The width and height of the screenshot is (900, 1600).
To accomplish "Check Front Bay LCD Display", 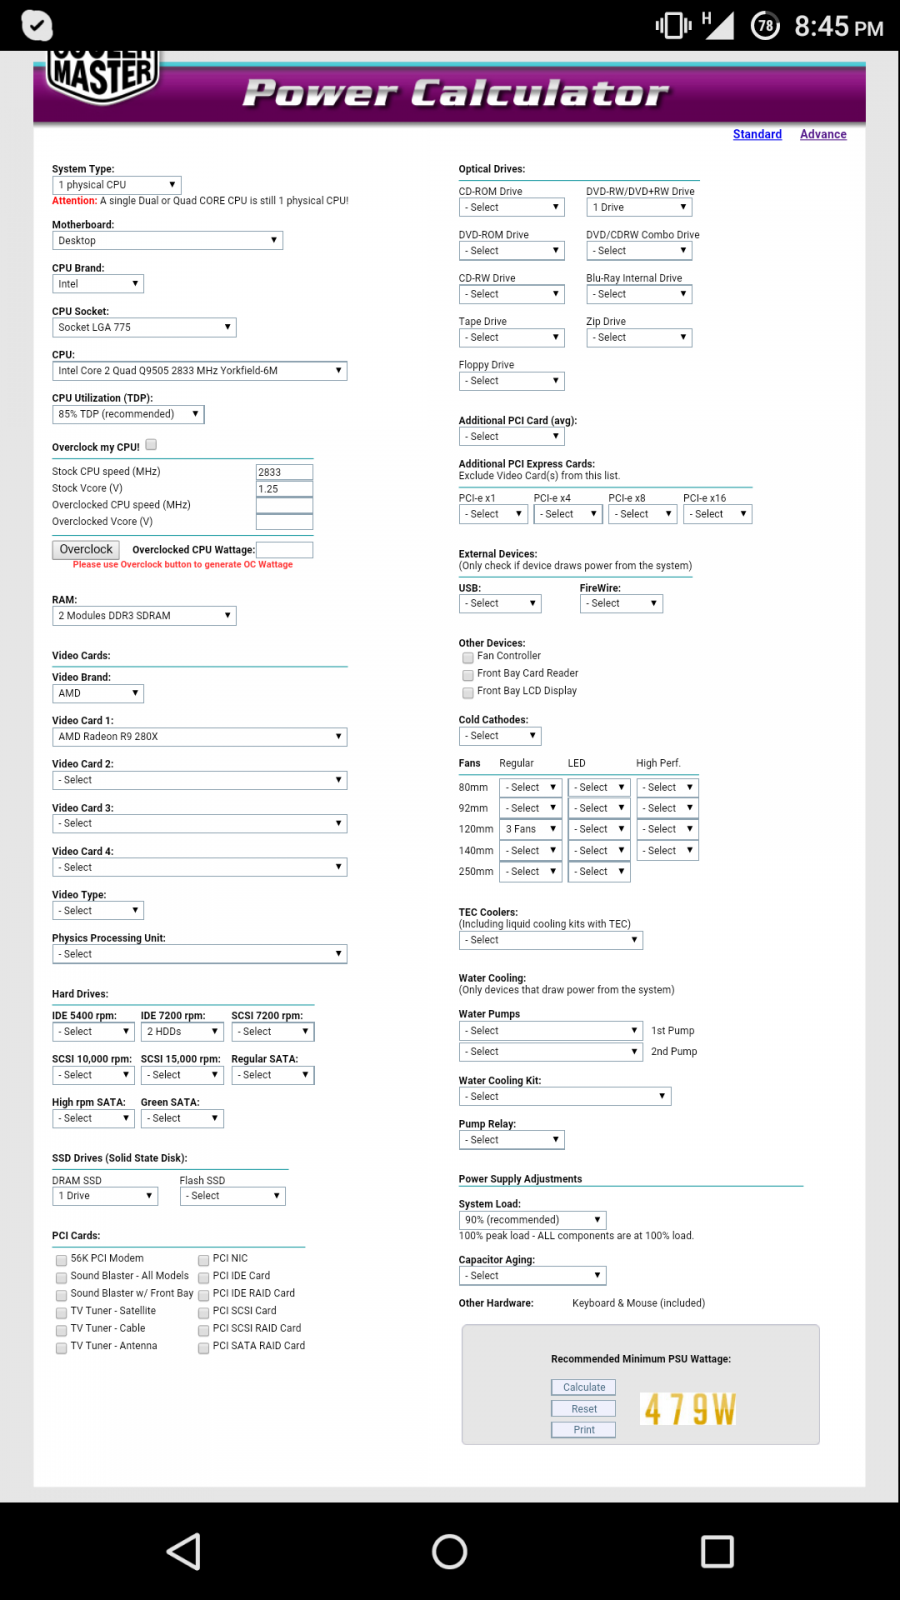I will click(x=467, y=692).
